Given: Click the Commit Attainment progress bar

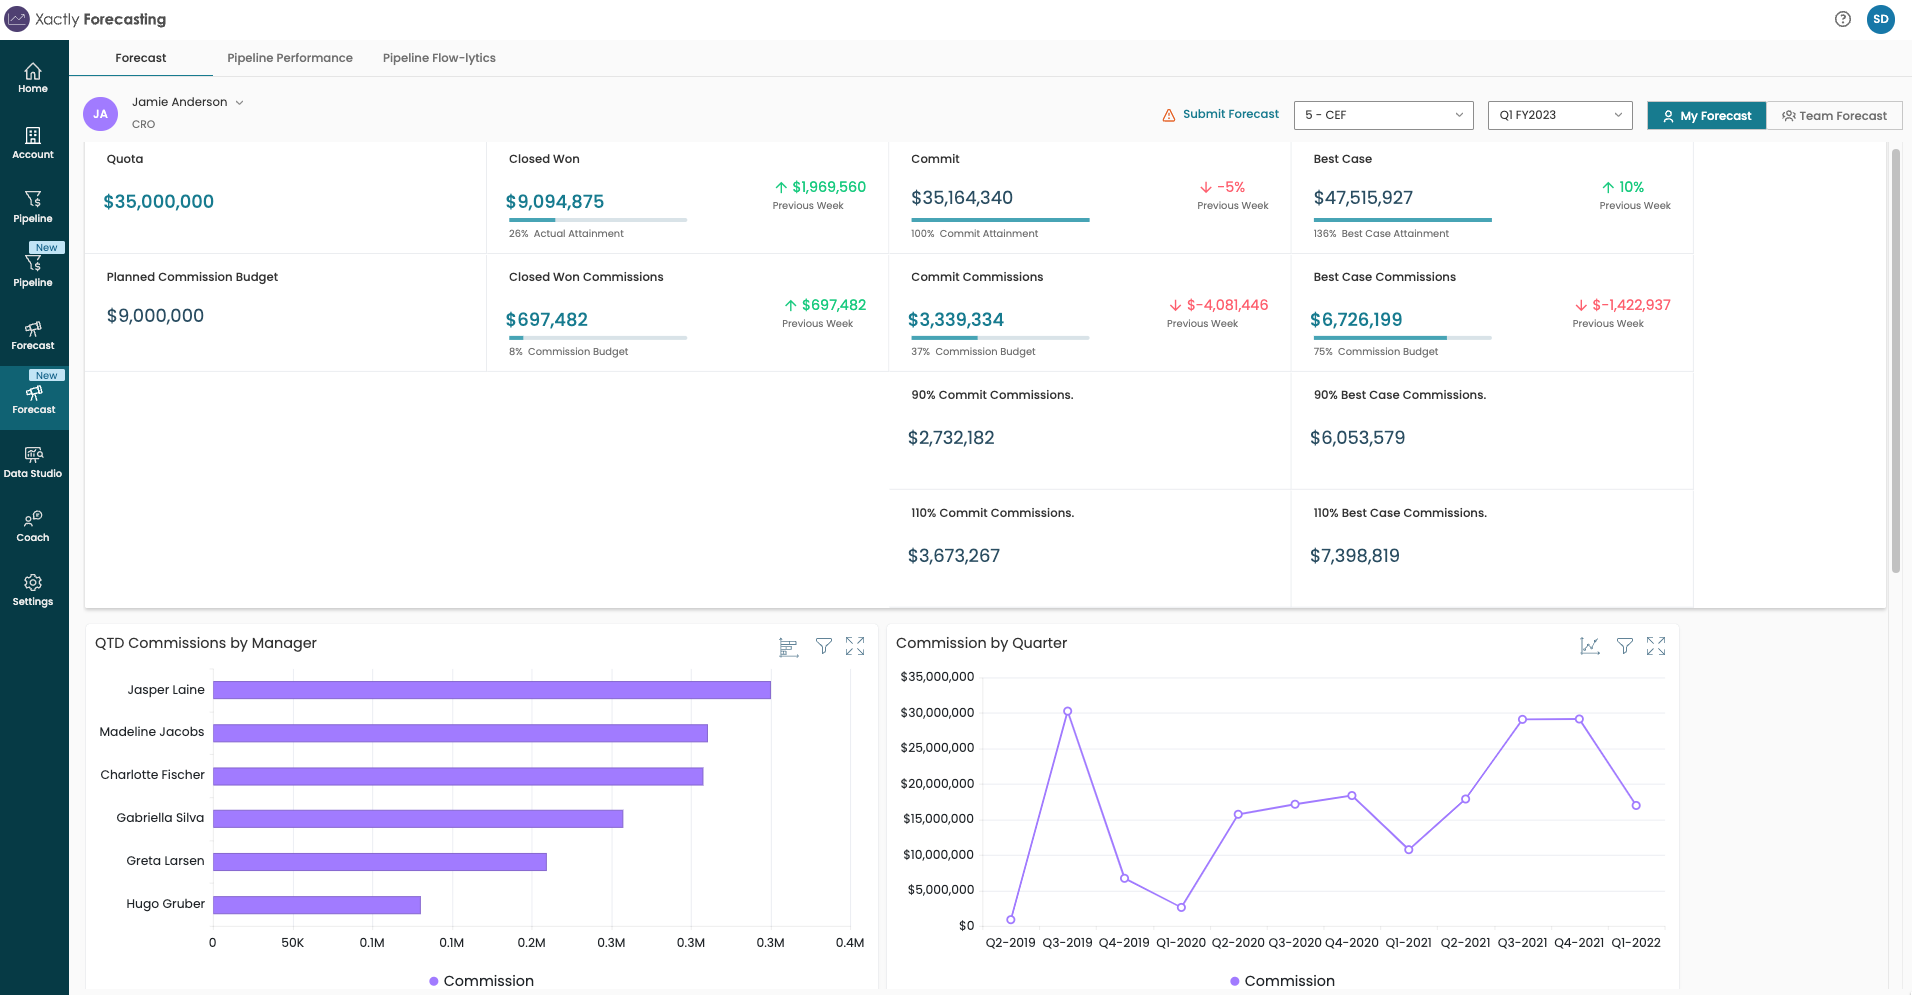Looking at the screenshot, I should click(999, 219).
